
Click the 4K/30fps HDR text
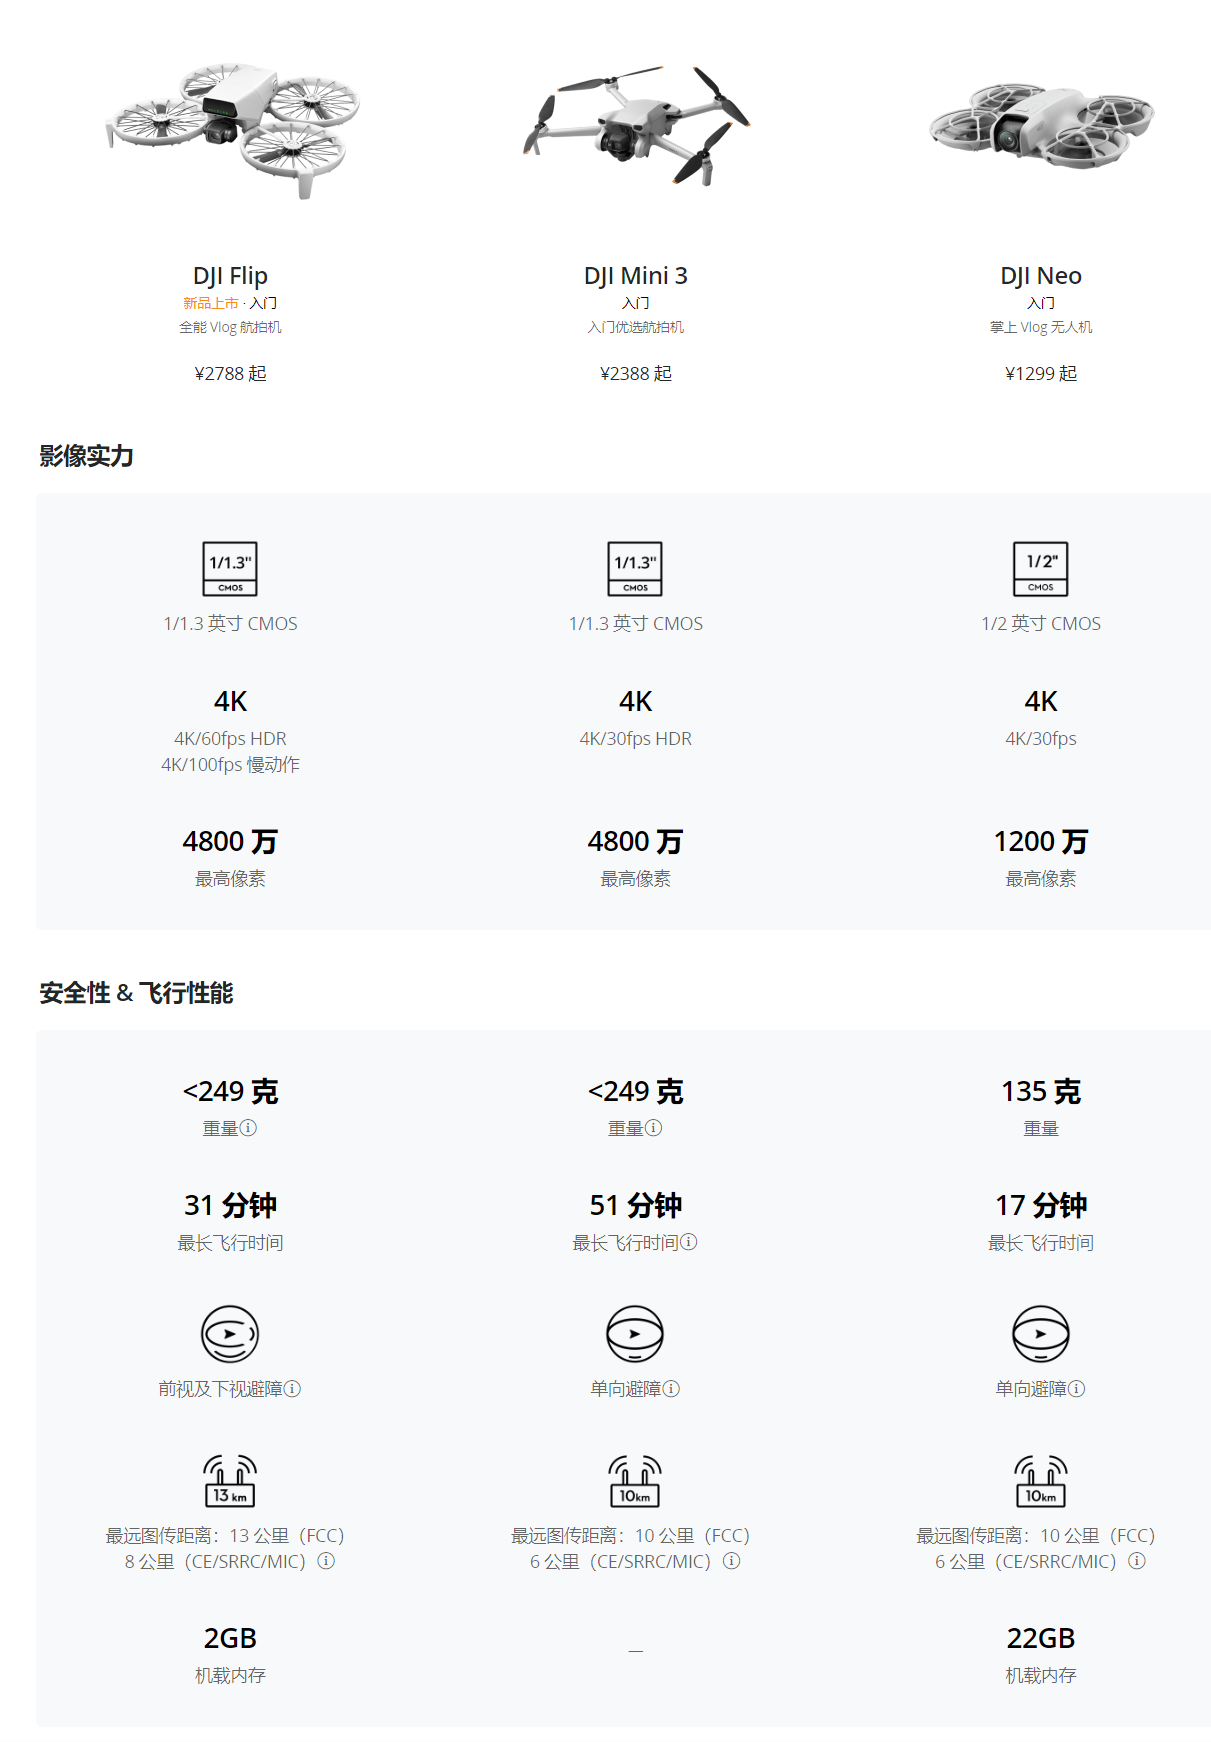click(x=636, y=739)
